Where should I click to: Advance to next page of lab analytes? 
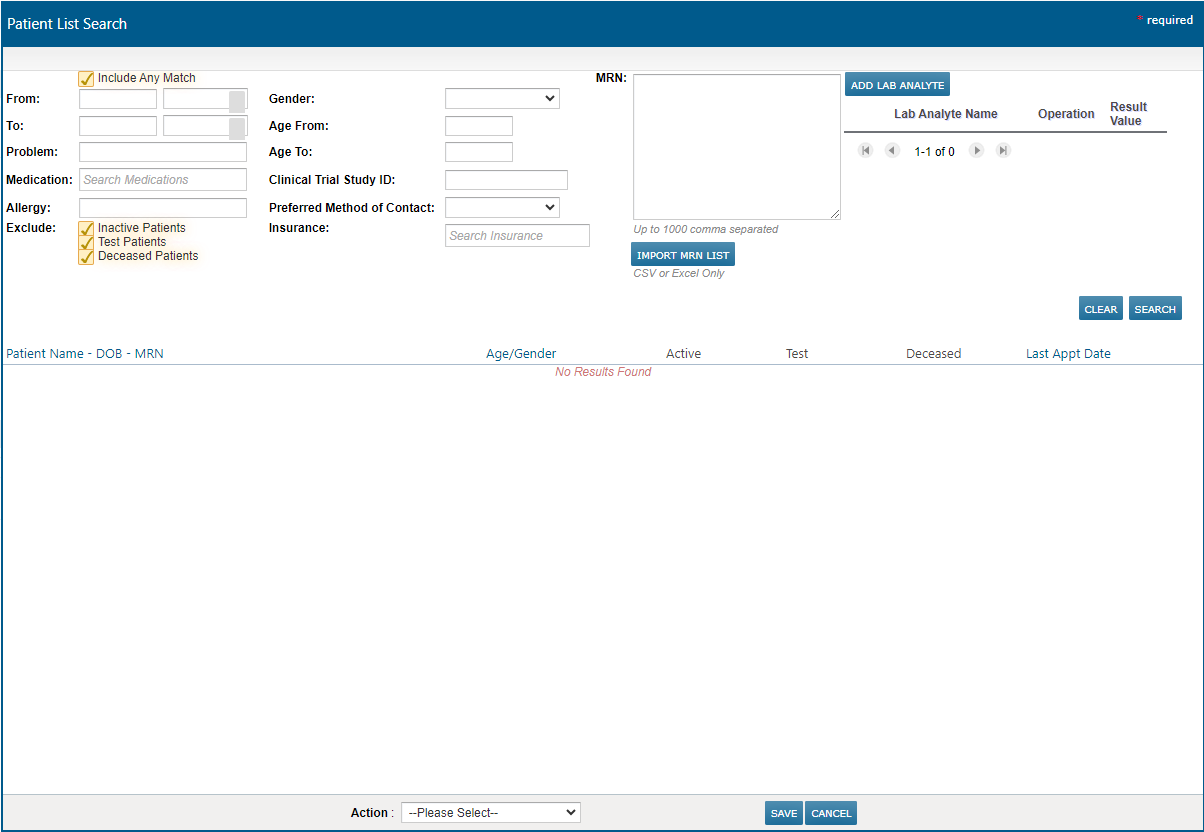pyautogui.click(x=976, y=150)
